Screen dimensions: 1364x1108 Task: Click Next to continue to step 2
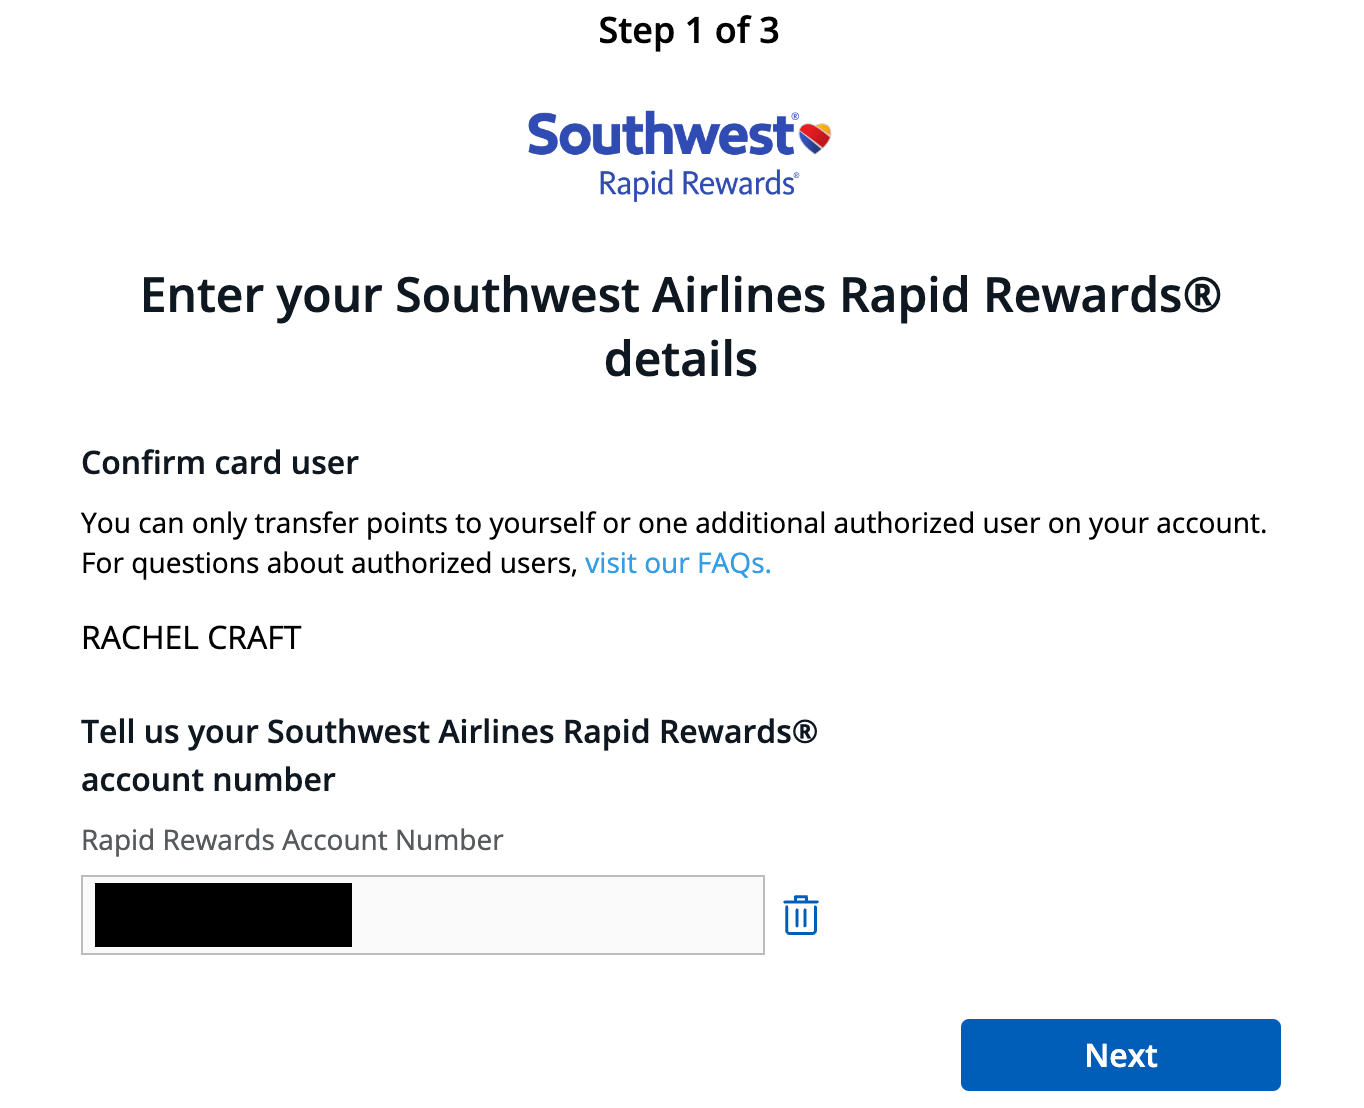(x=1119, y=1054)
